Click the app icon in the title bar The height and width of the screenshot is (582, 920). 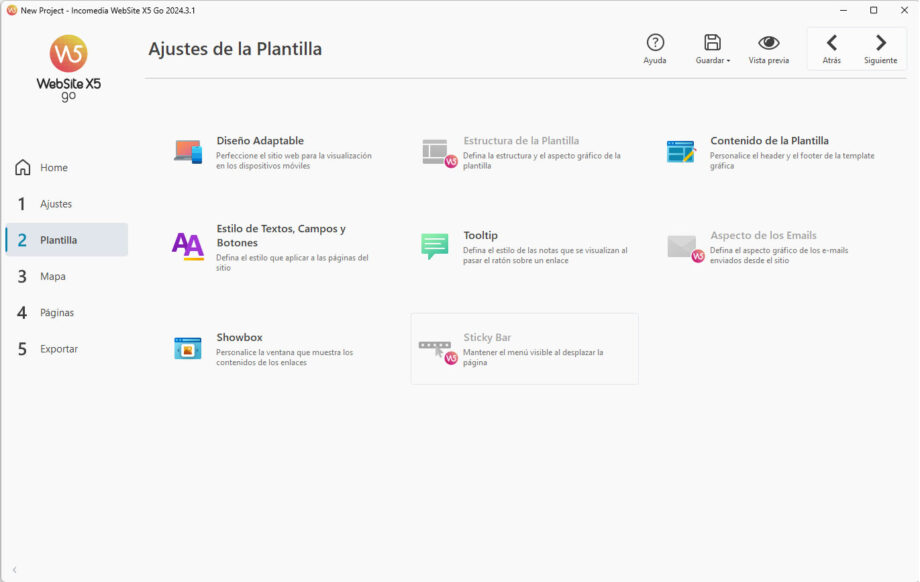click(11, 11)
